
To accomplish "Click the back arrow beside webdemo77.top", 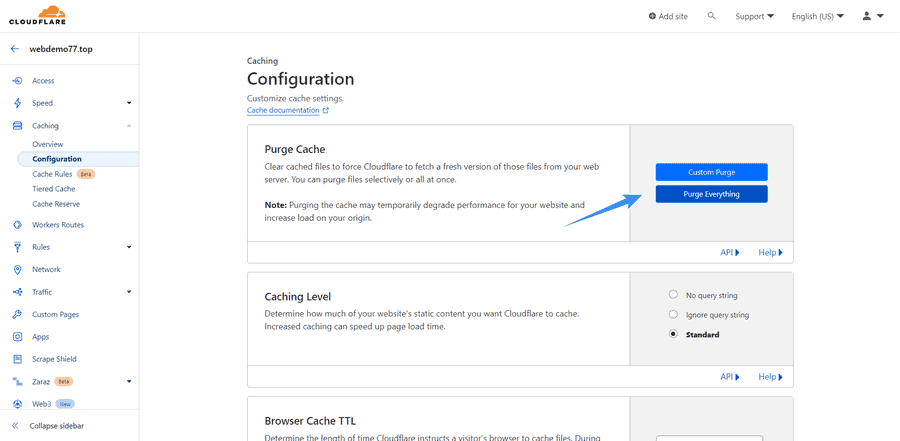I will click(15, 49).
